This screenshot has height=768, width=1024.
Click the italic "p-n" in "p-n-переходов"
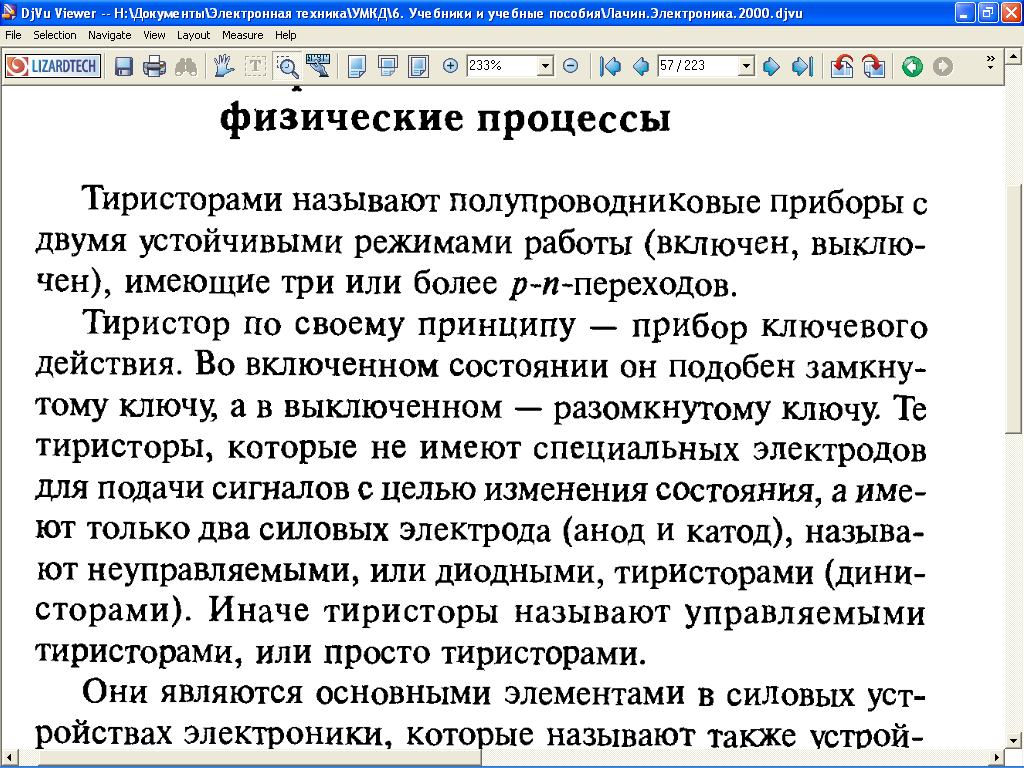pyautogui.click(x=535, y=285)
